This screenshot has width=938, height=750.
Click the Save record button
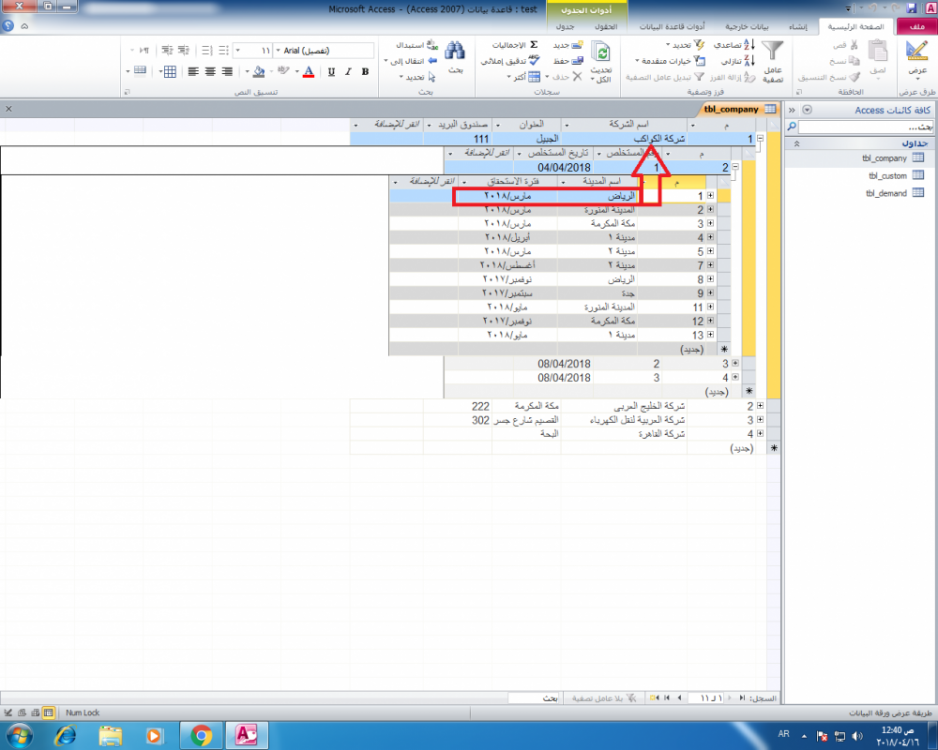coord(560,61)
